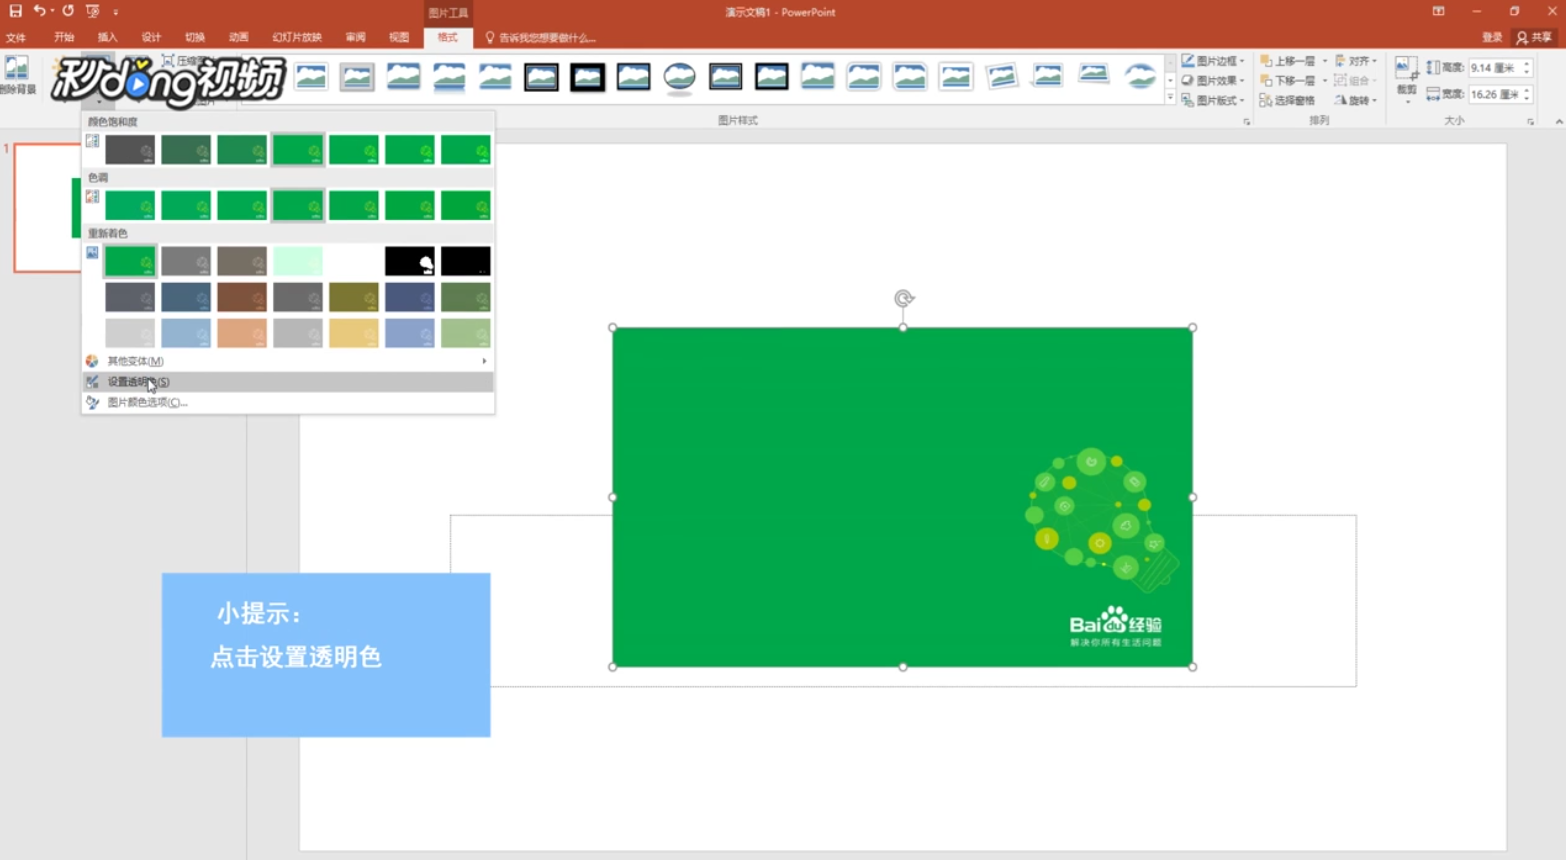This screenshot has width=1566, height=860.
Task: Start slideshow from quick access toolbar icon
Action: [93, 11]
